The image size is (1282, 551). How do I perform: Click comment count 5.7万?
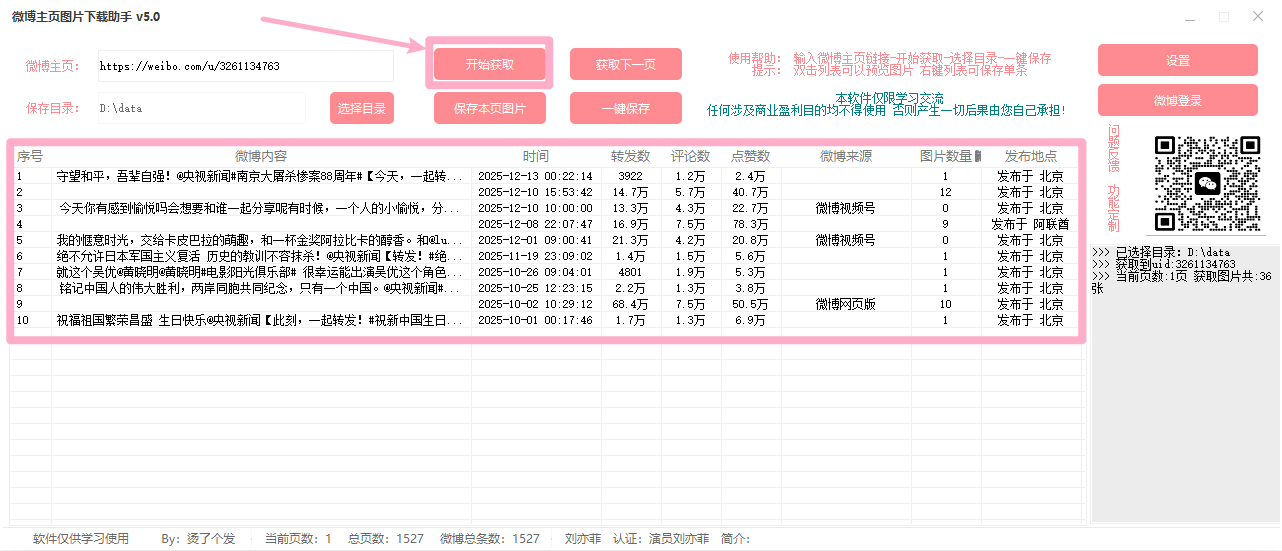691,192
